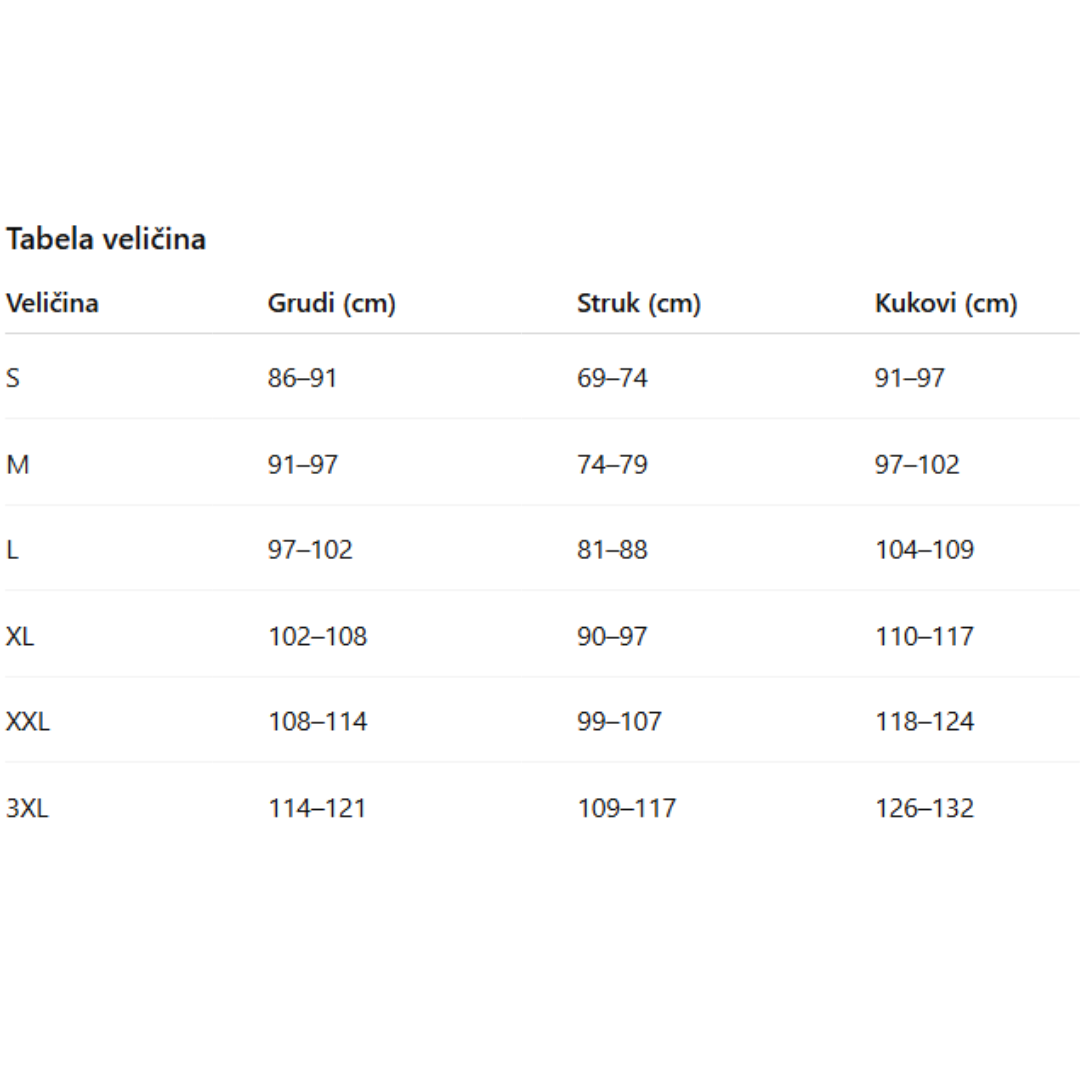Screen dimensions: 1080x1080
Task: Select hips value 104–109 for size L
Action: pyautogui.click(x=923, y=550)
